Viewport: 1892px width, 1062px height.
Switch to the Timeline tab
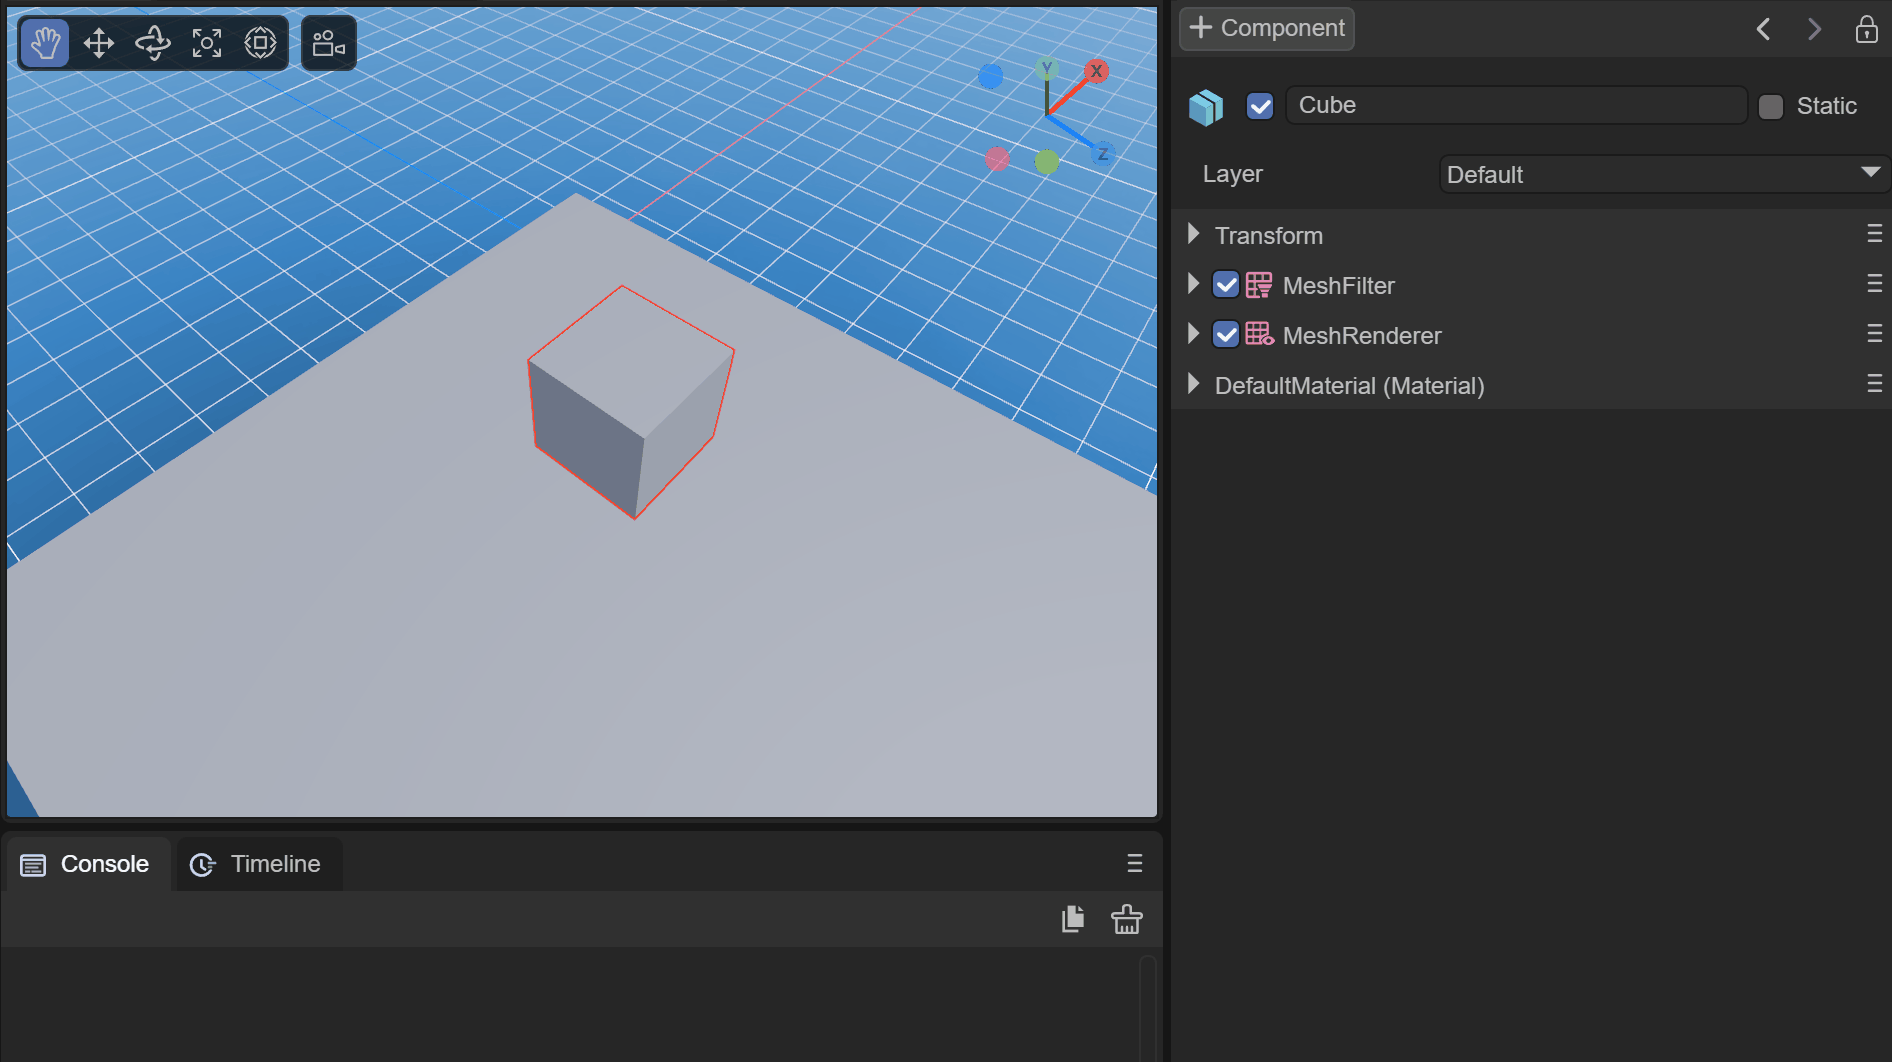pos(259,864)
